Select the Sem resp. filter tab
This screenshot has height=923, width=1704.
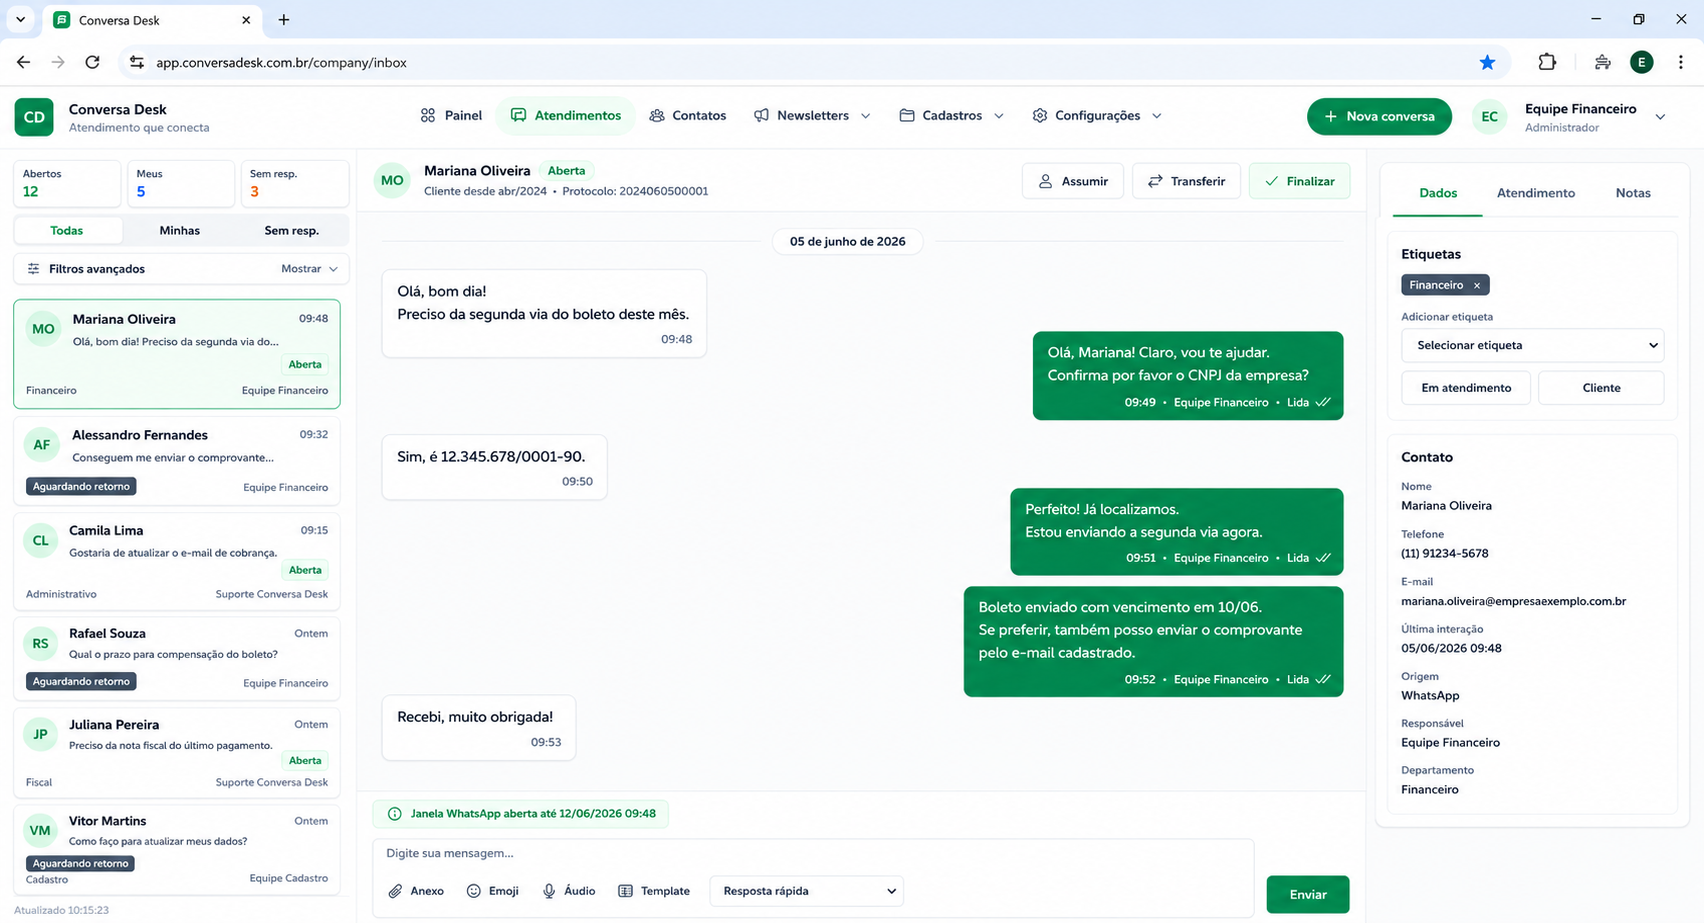click(292, 230)
